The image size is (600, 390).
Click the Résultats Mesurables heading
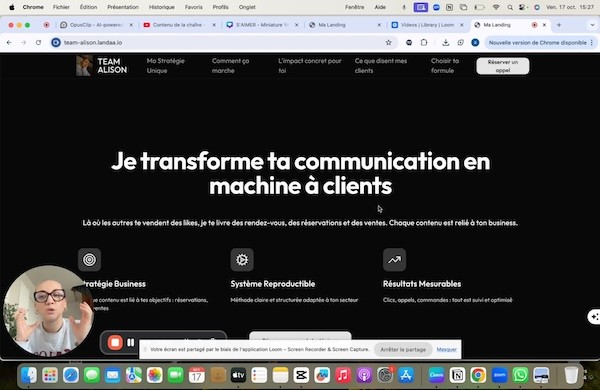[422, 284]
